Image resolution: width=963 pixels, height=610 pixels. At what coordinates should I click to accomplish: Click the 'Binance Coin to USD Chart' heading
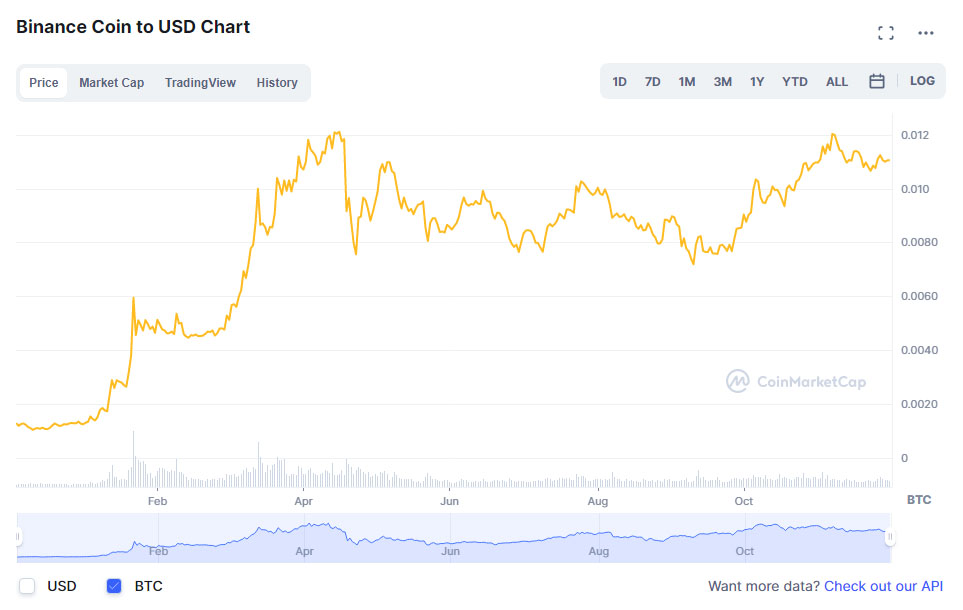click(133, 27)
